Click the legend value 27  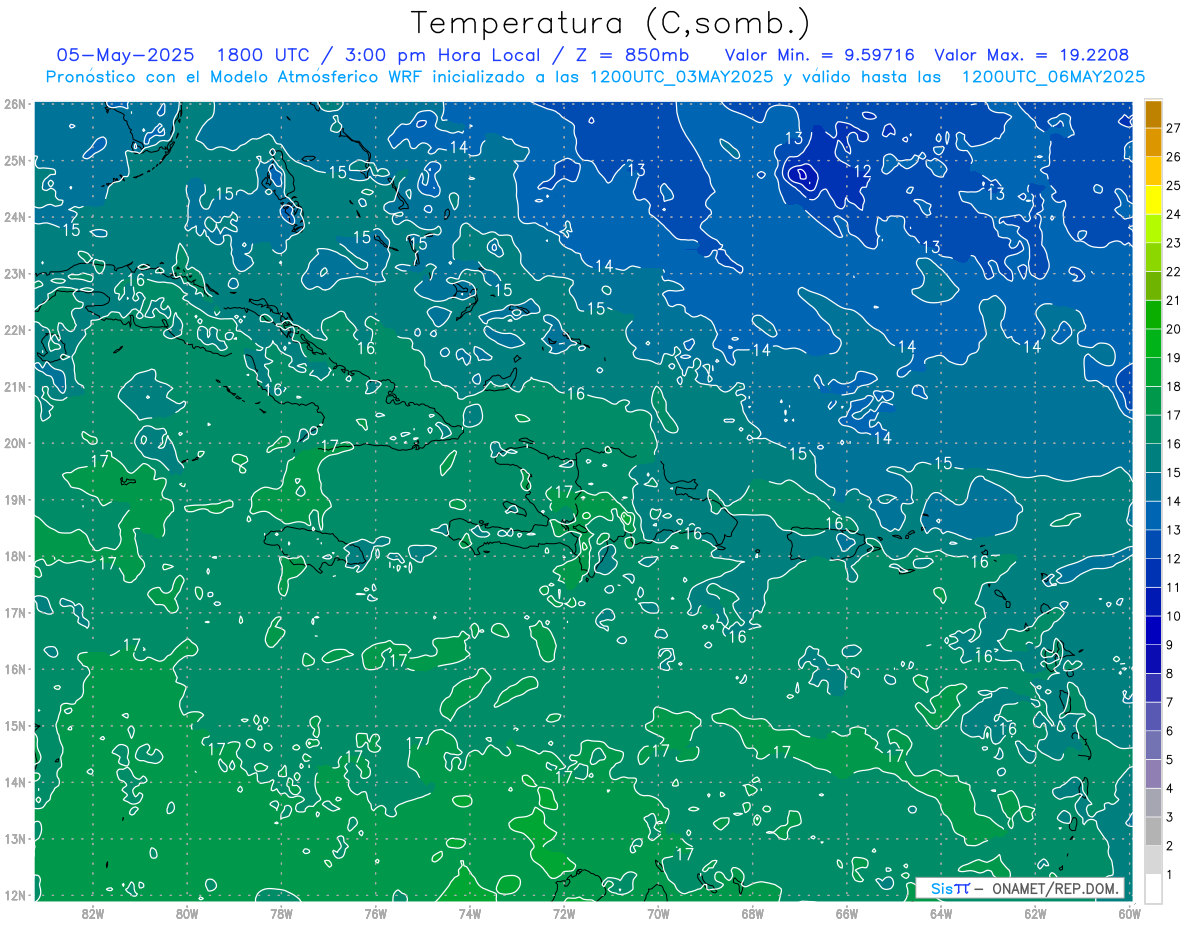pyautogui.click(x=1174, y=127)
